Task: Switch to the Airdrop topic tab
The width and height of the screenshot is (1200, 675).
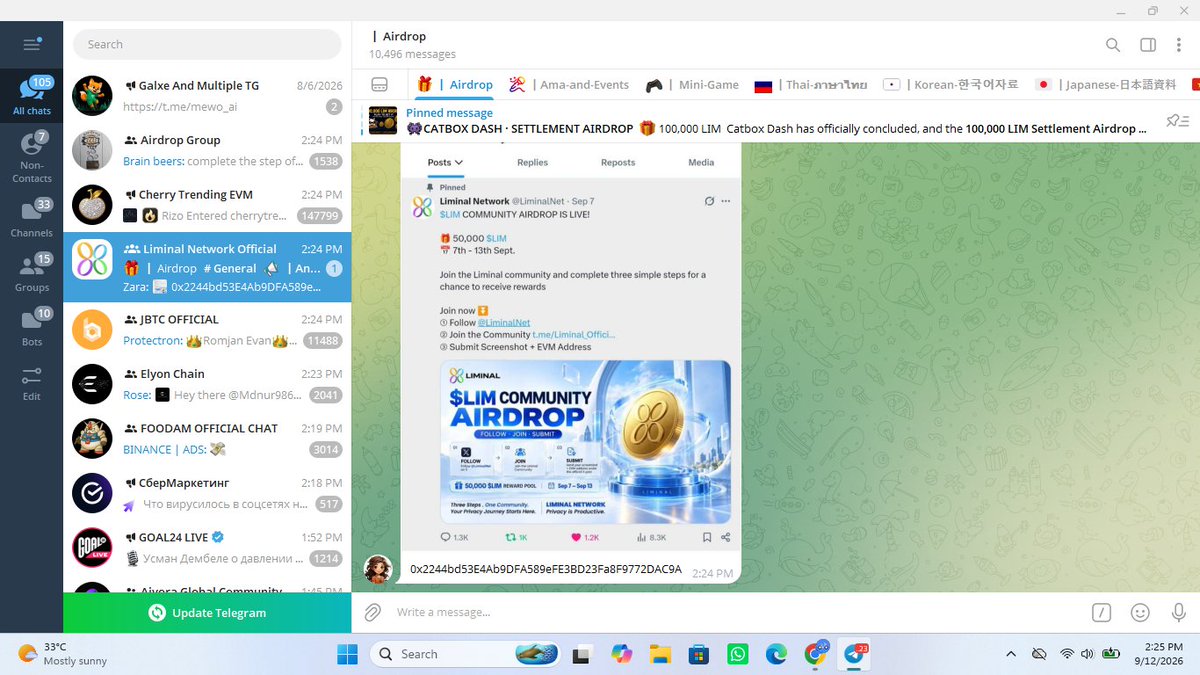Action: pyautogui.click(x=455, y=85)
